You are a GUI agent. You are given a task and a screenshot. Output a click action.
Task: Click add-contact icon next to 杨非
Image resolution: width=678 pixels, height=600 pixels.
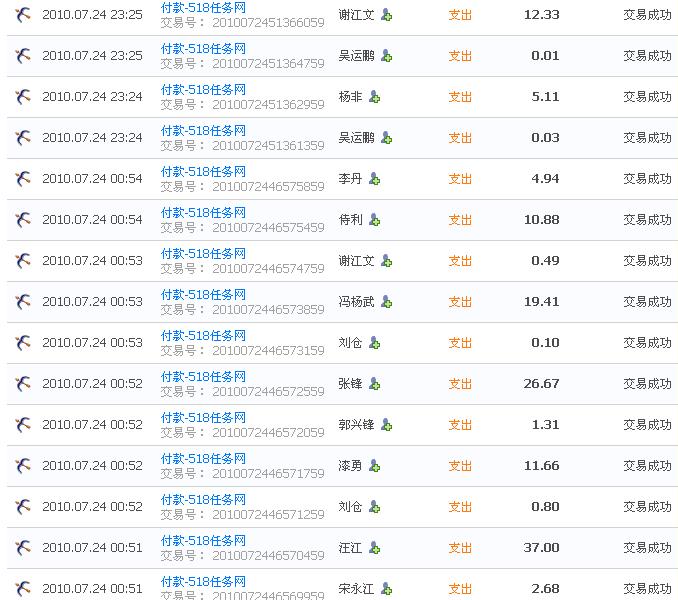click(374, 97)
